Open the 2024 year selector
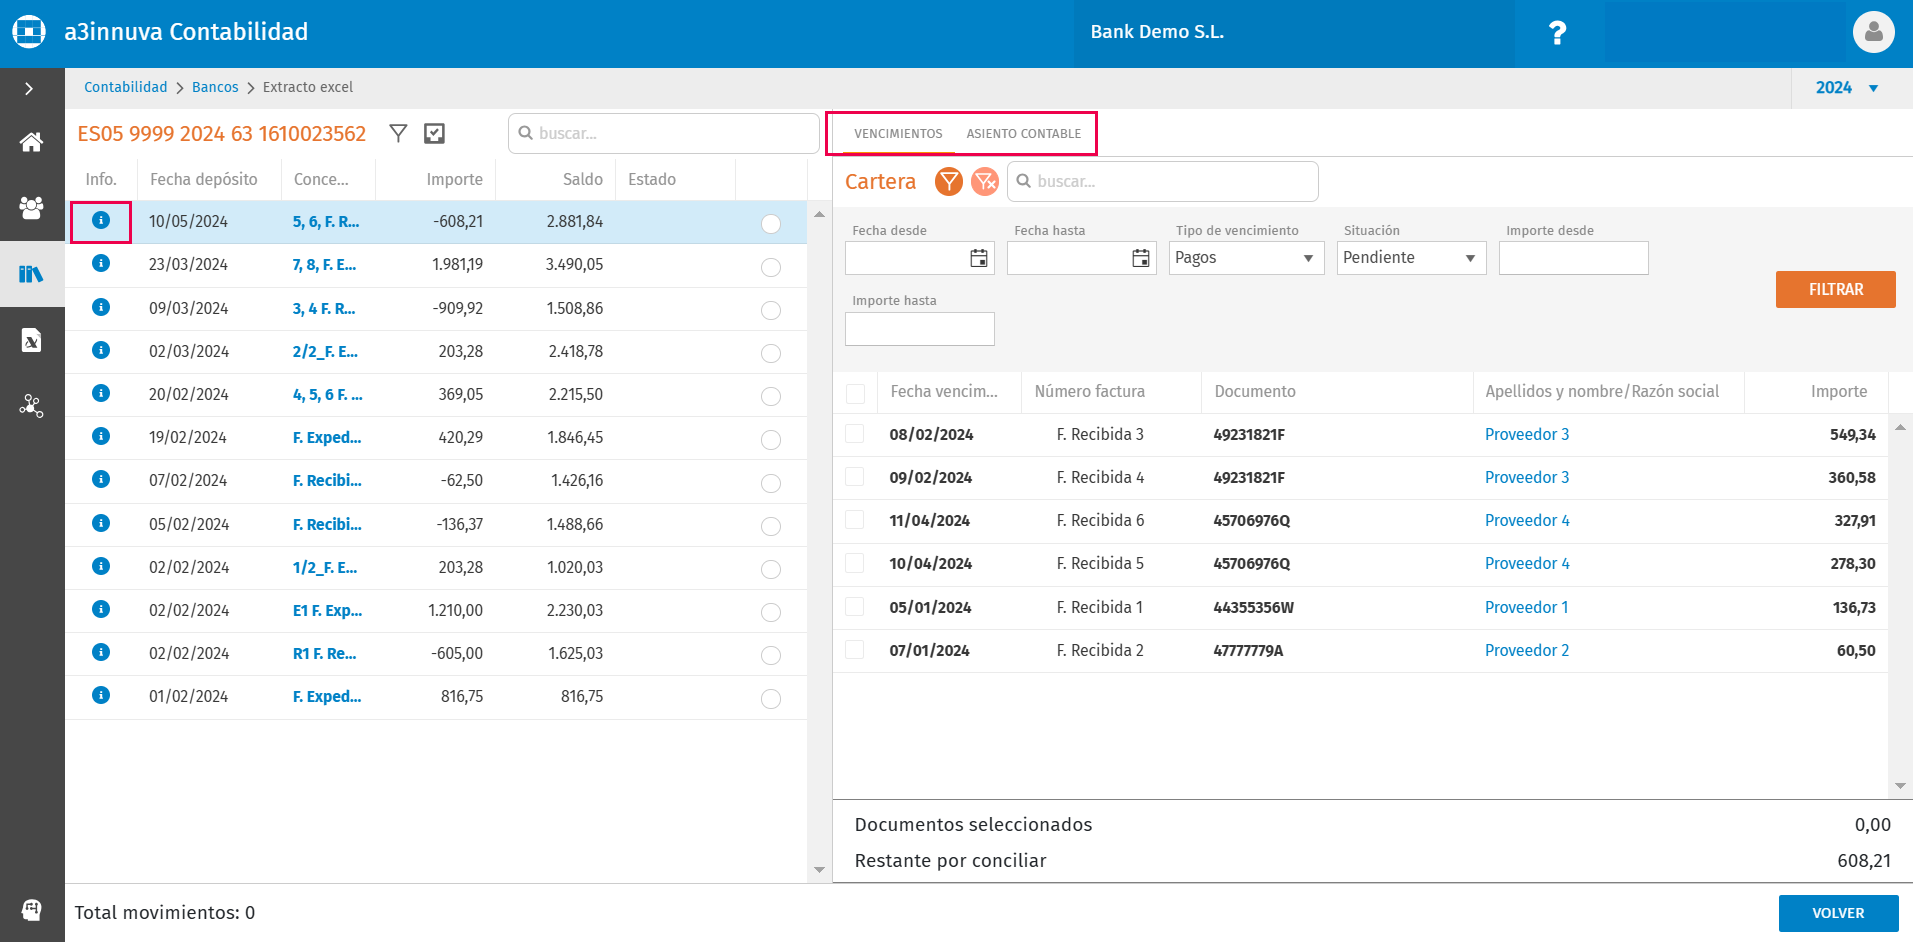The image size is (1913, 942). 1847,88
